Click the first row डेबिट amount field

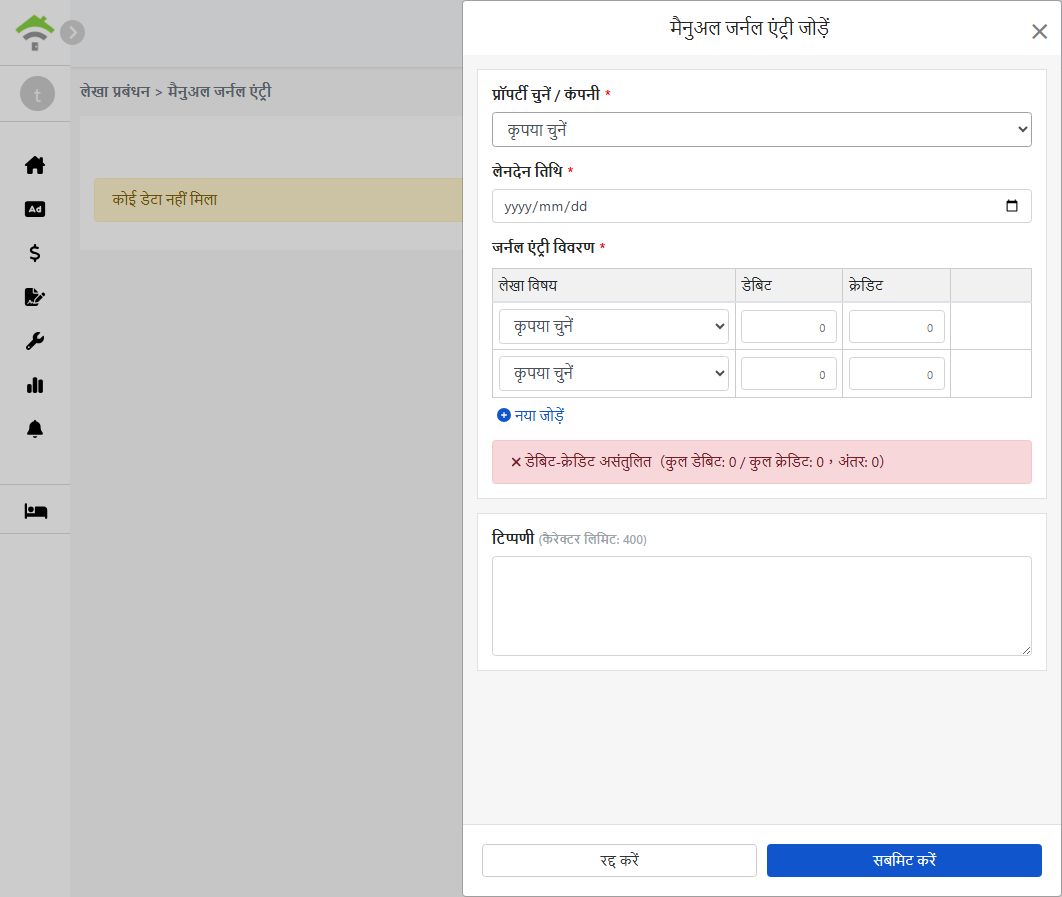pos(788,327)
